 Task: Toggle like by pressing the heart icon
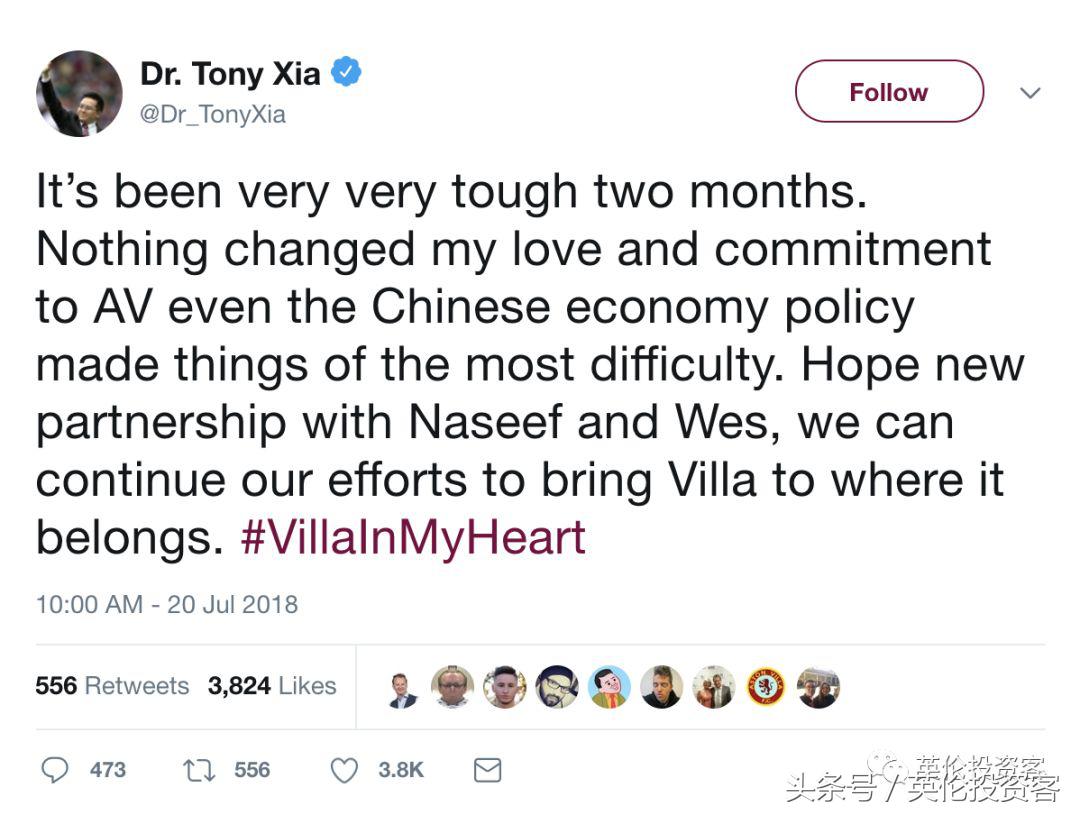344,770
